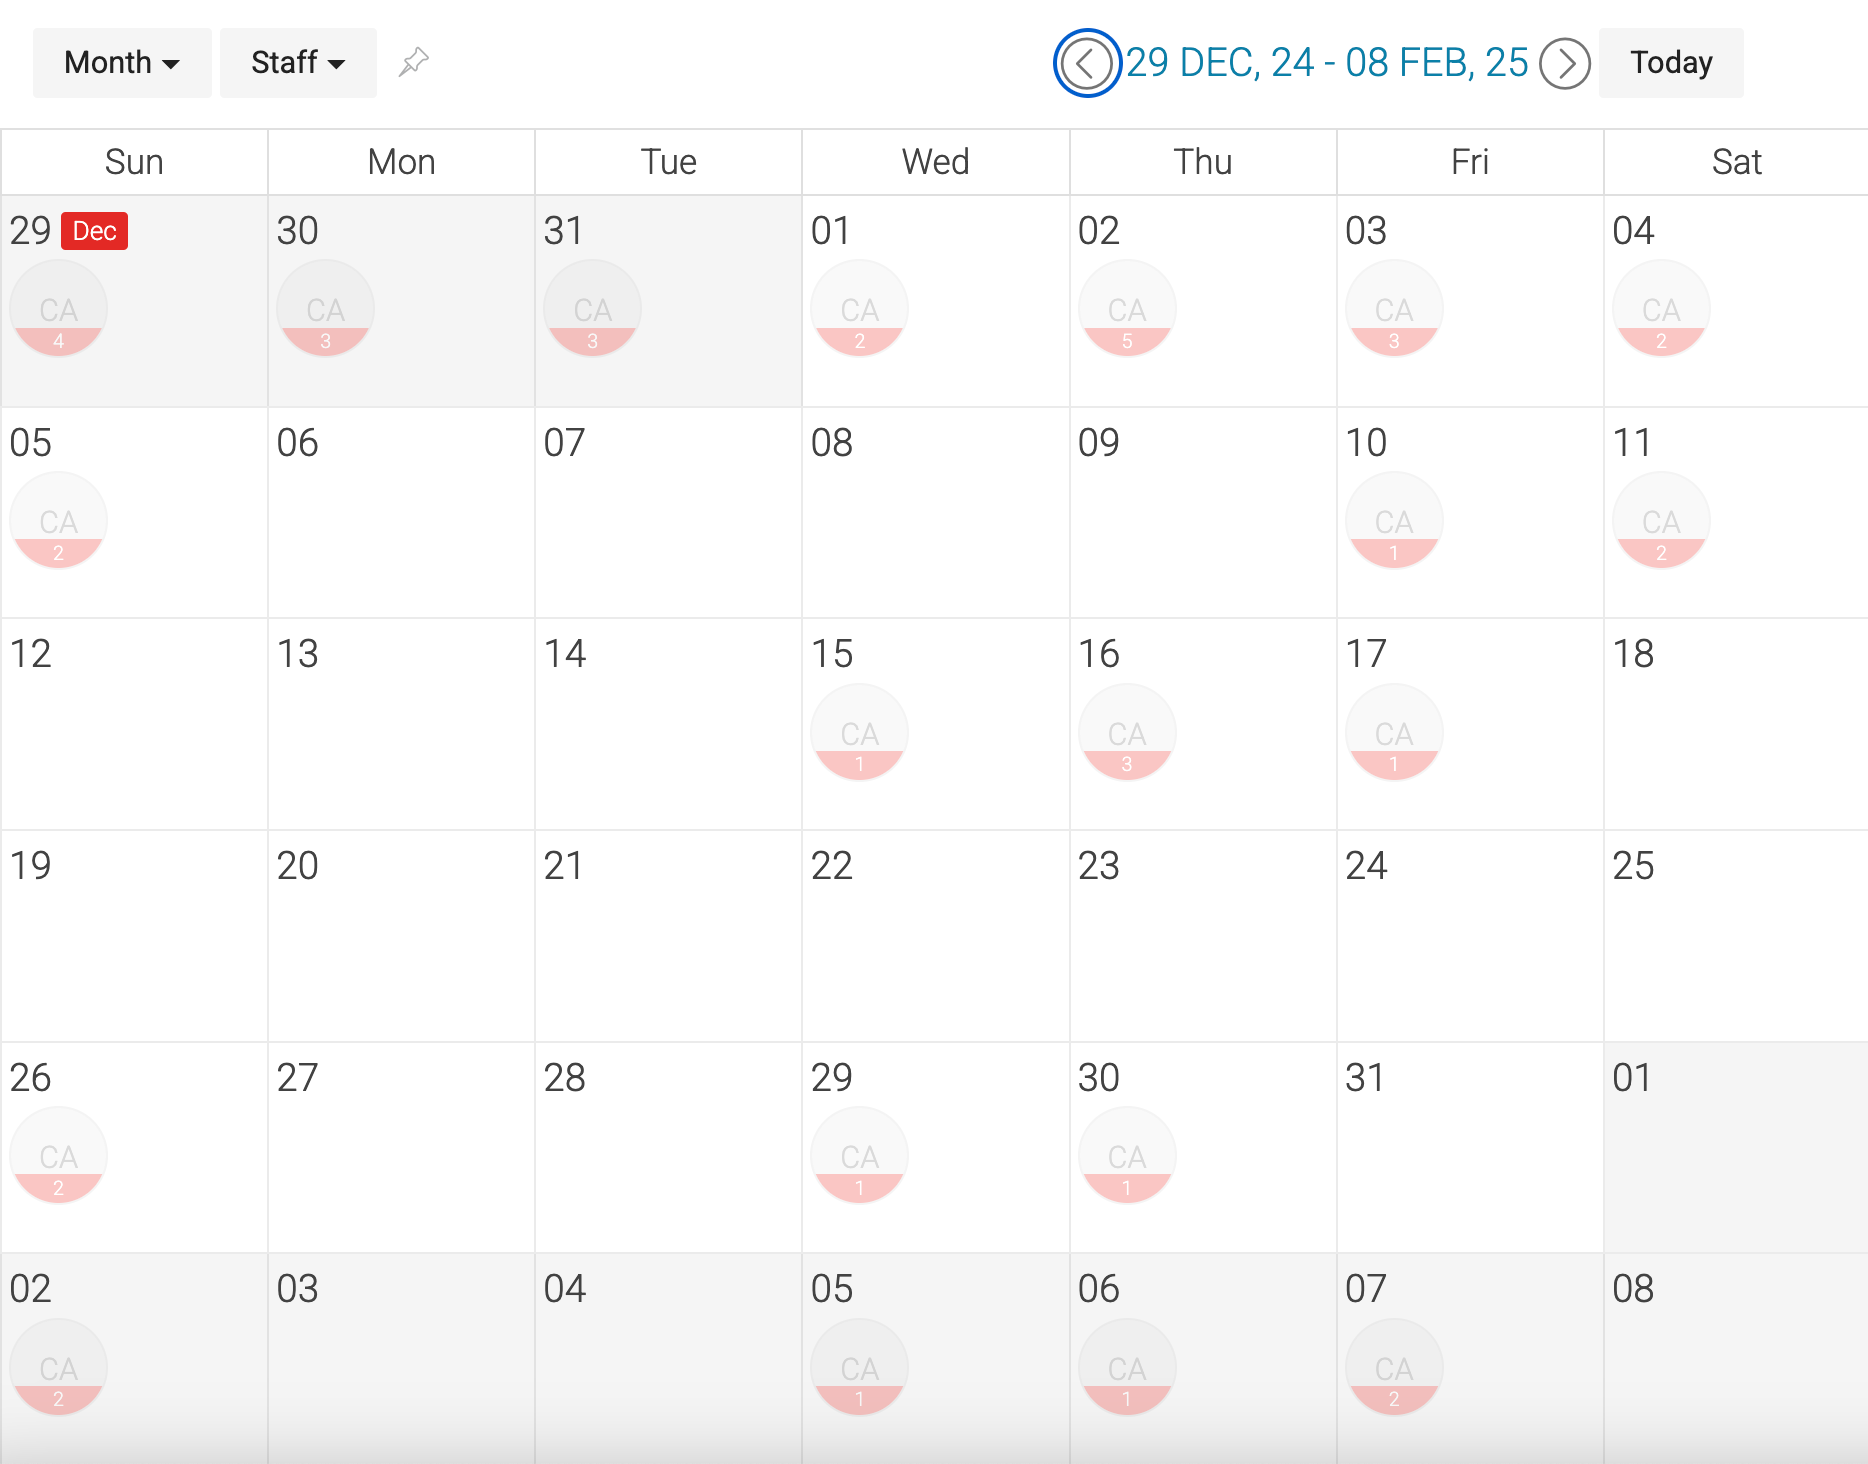Select the empty day cell for 22
This screenshot has height=1464, width=1868.
pyautogui.click(x=935, y=936)
